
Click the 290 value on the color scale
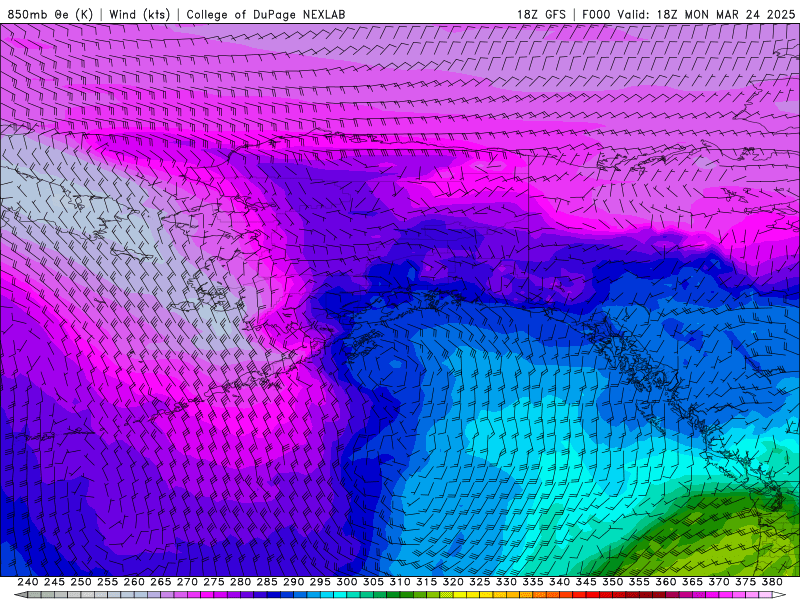pyautogui.click(x=293, y=582)
